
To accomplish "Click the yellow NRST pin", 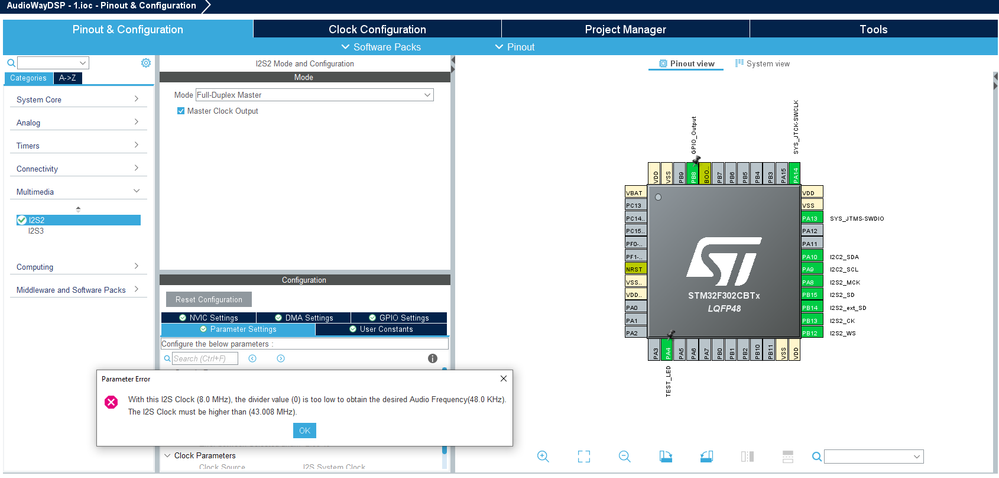I will coord(636,269).
